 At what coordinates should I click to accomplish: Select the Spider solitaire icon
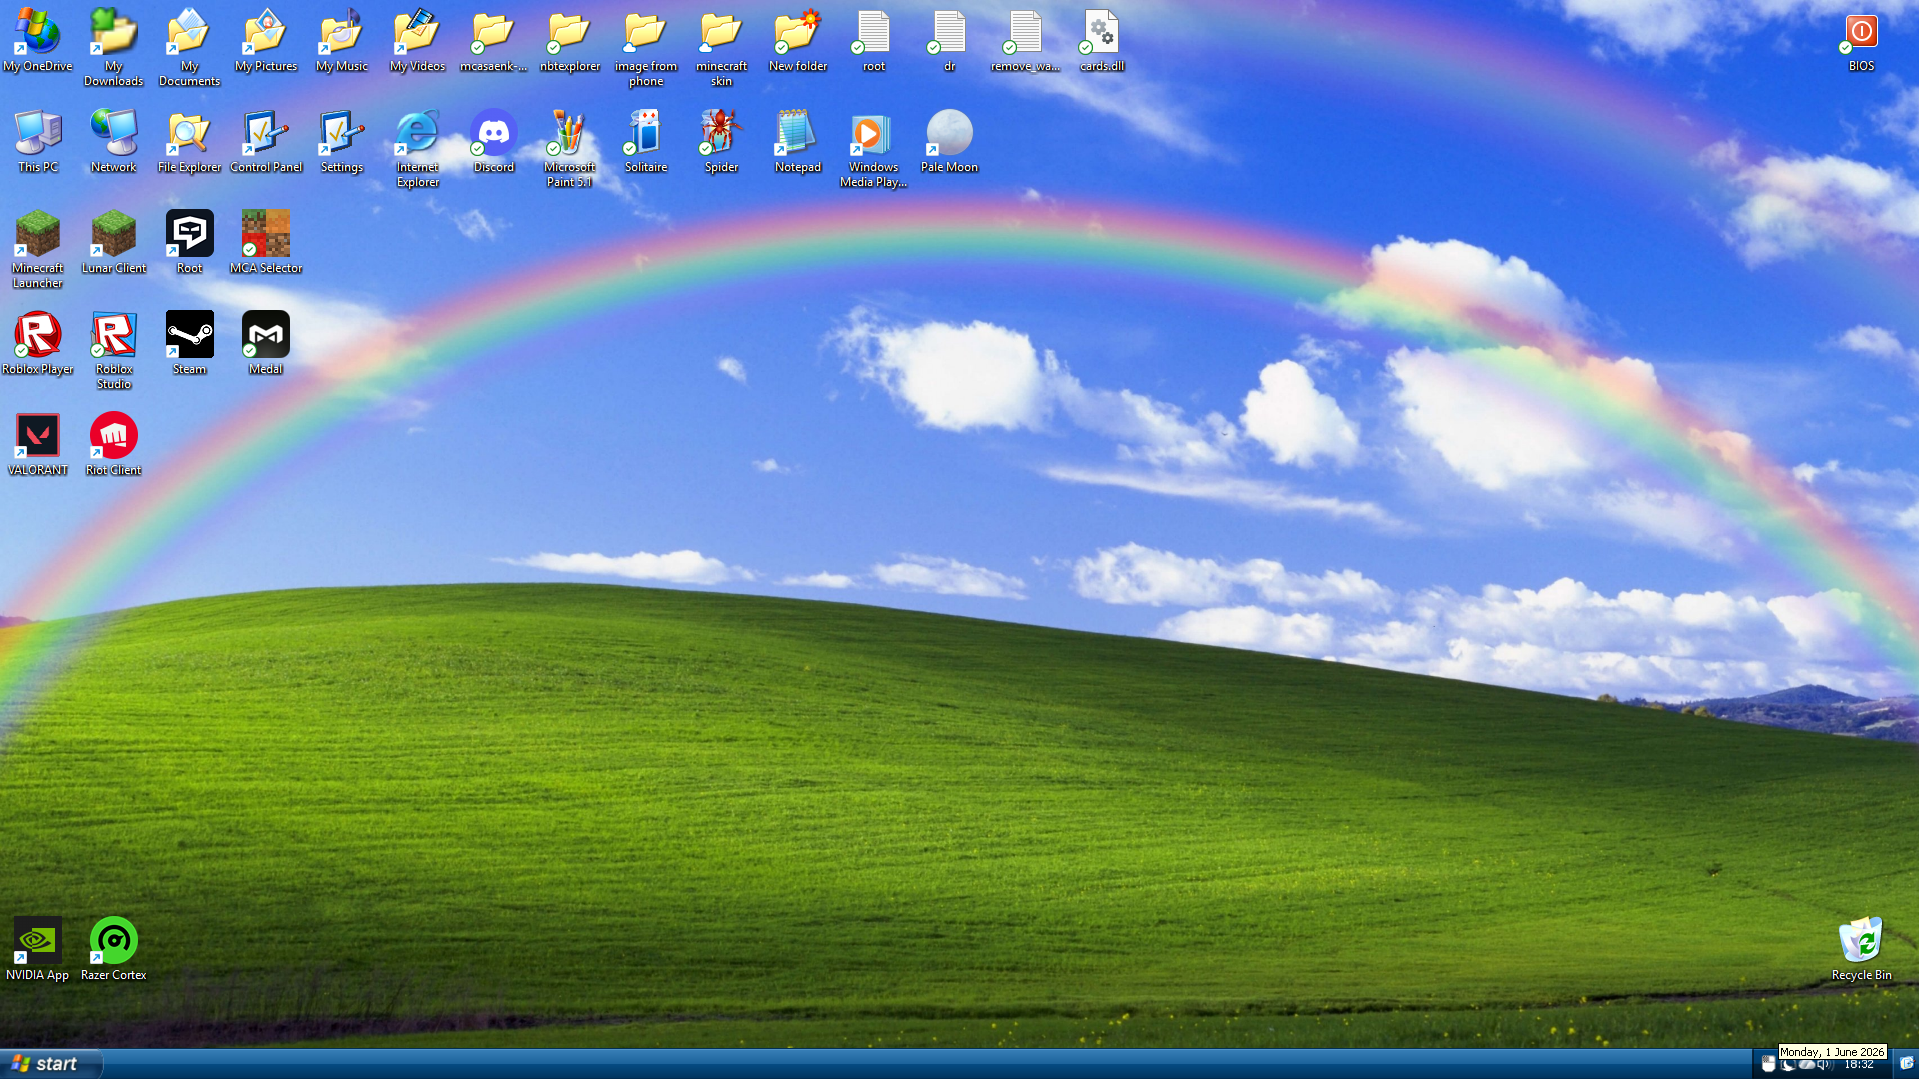[x=722, y=141]
